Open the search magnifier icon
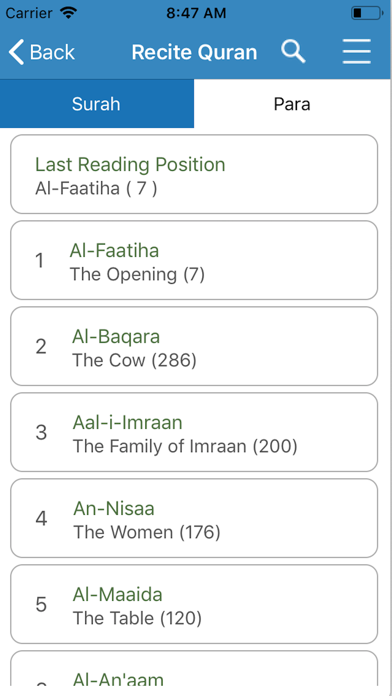 pos(293,52)
